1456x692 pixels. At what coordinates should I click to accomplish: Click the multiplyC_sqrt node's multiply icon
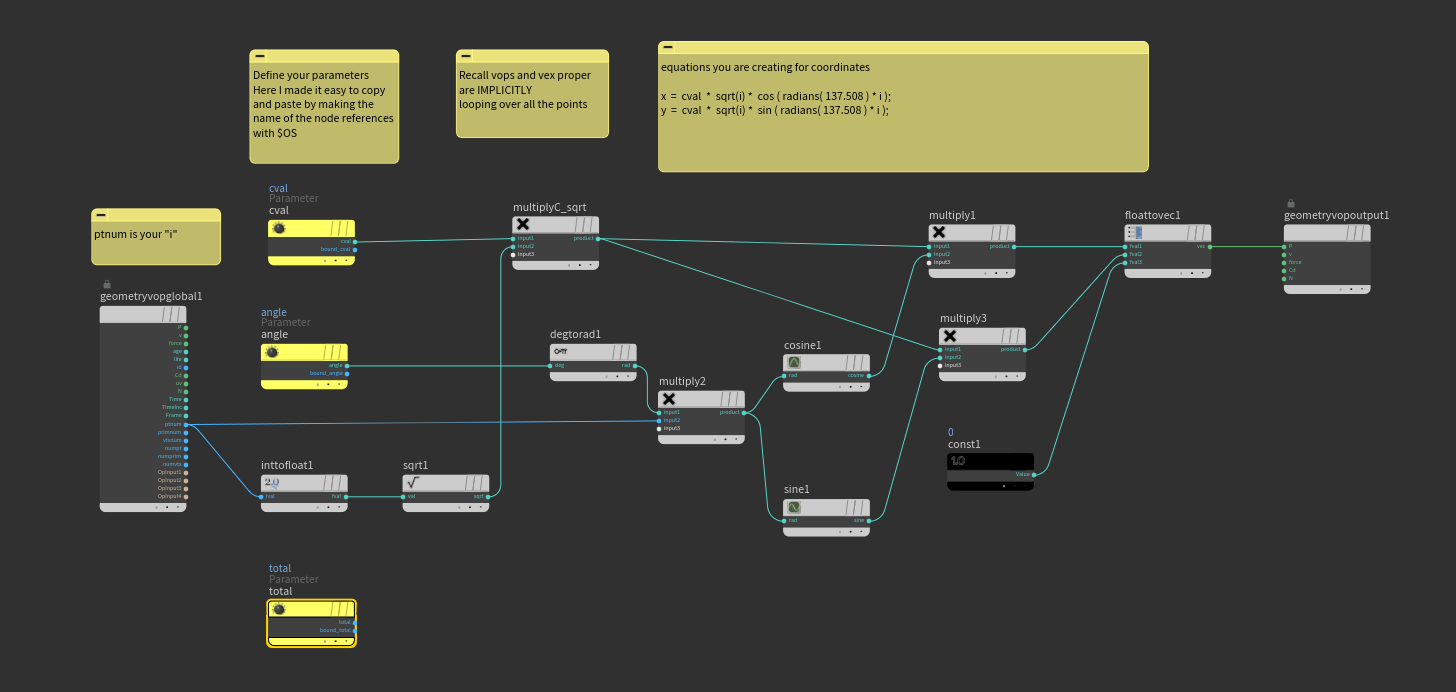tap(522, 225)
